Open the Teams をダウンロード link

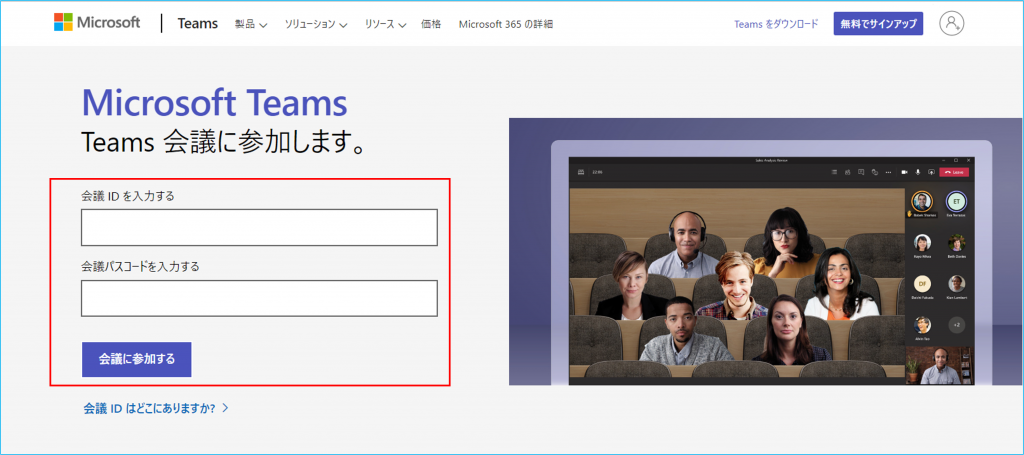coord(776,24)
